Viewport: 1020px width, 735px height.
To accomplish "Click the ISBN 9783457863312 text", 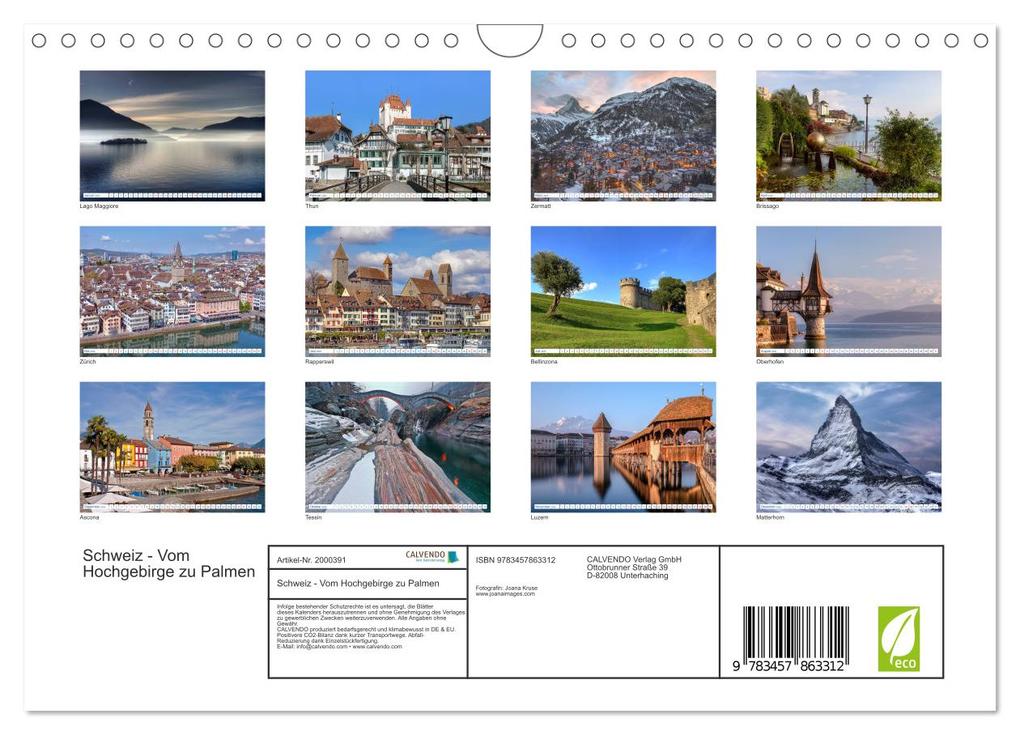I will coord(515,560).
